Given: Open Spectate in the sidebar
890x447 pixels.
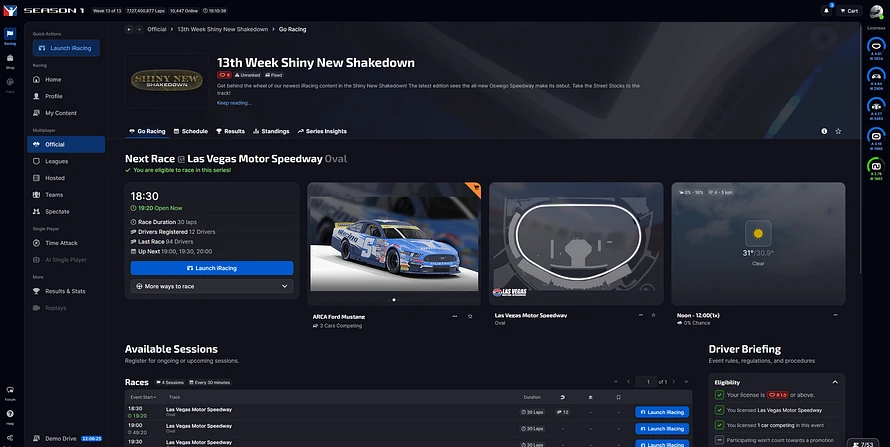Looking at the screenshot, I should click(66, 212).
